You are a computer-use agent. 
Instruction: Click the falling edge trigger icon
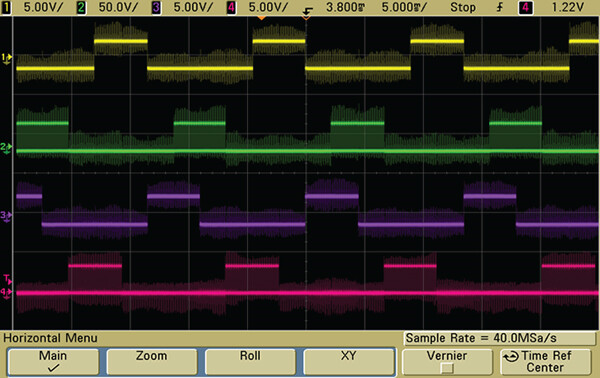click(308, 11)
